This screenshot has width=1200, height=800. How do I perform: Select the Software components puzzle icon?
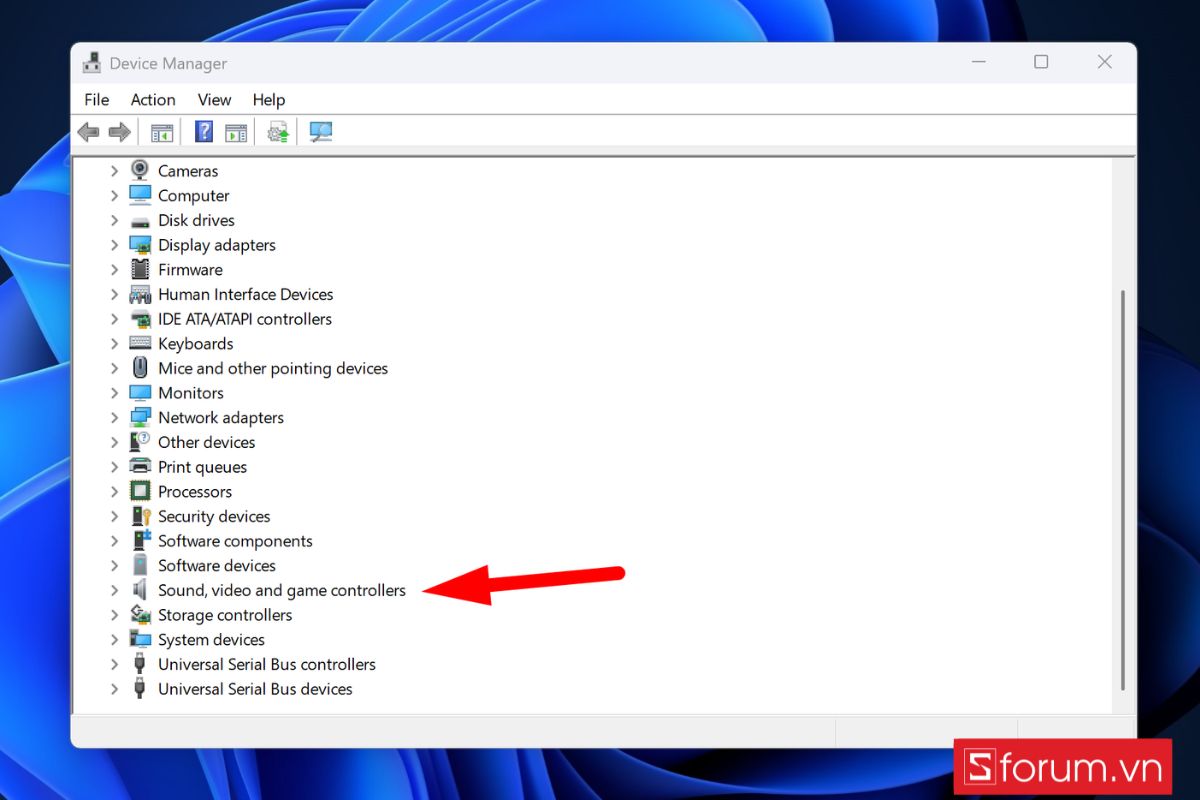[x=140, y=541]
